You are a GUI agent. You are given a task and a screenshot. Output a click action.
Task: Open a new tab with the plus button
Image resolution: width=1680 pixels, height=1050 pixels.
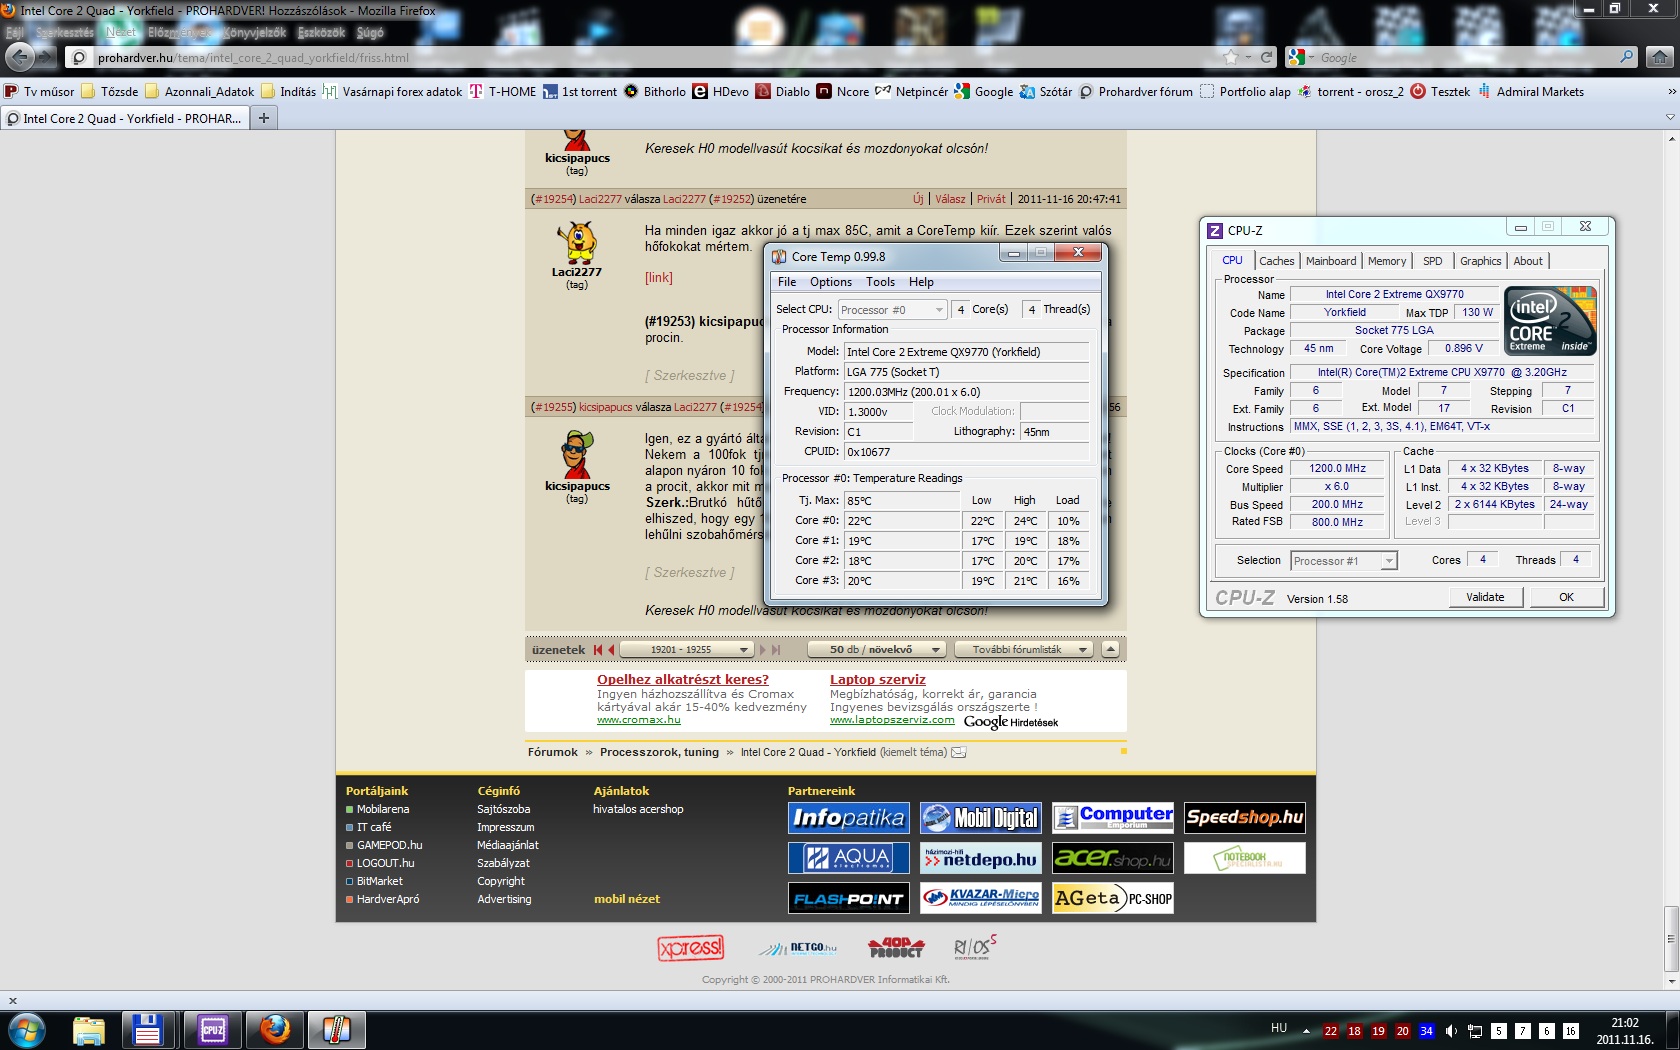(x=264, y=118)
